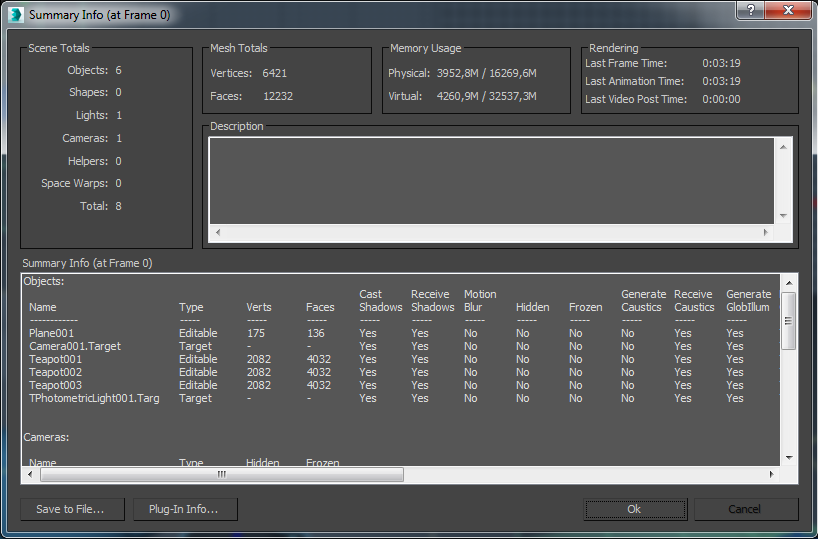818x539 pixels.
Task: Click the Helpers label in Scene Totals
Action: 88,161
